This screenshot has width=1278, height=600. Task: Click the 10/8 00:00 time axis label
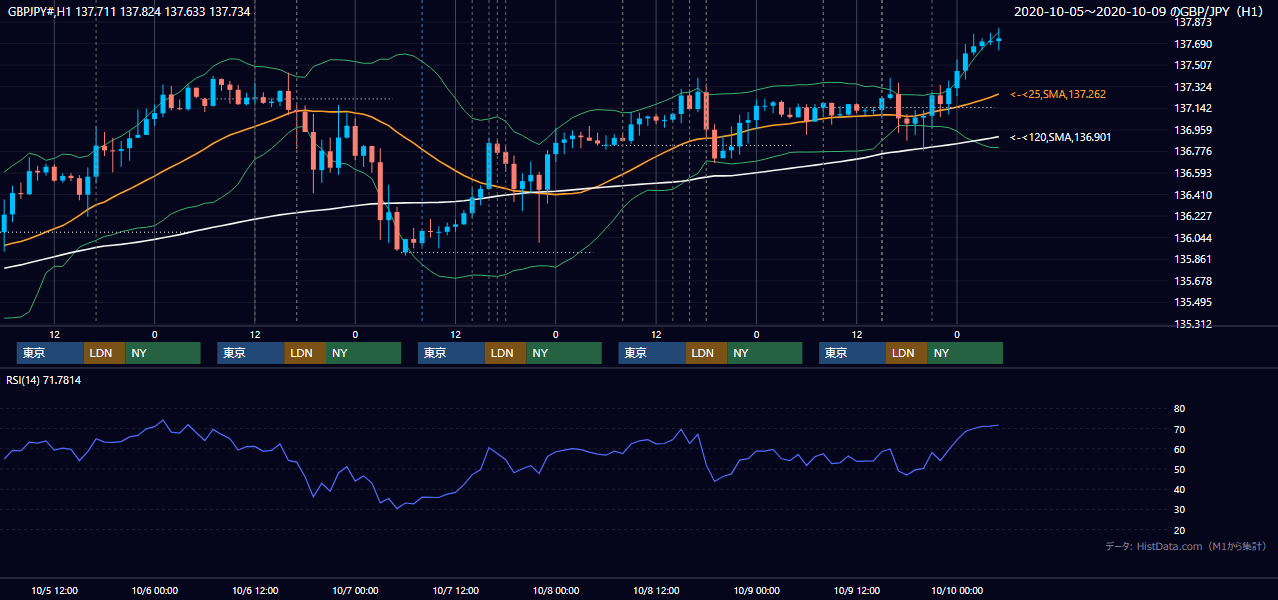556,590
